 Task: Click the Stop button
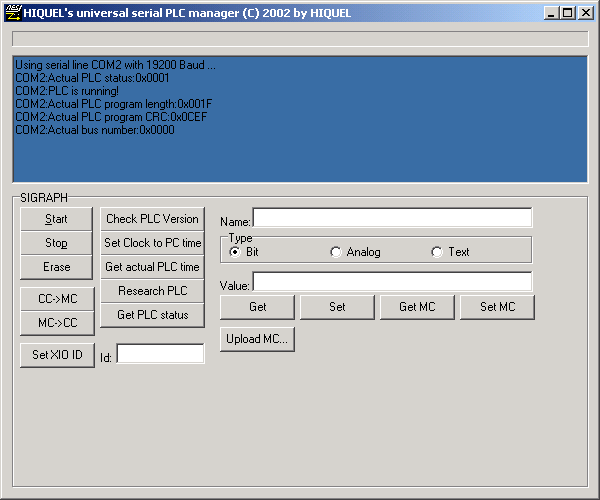(56, 243)
